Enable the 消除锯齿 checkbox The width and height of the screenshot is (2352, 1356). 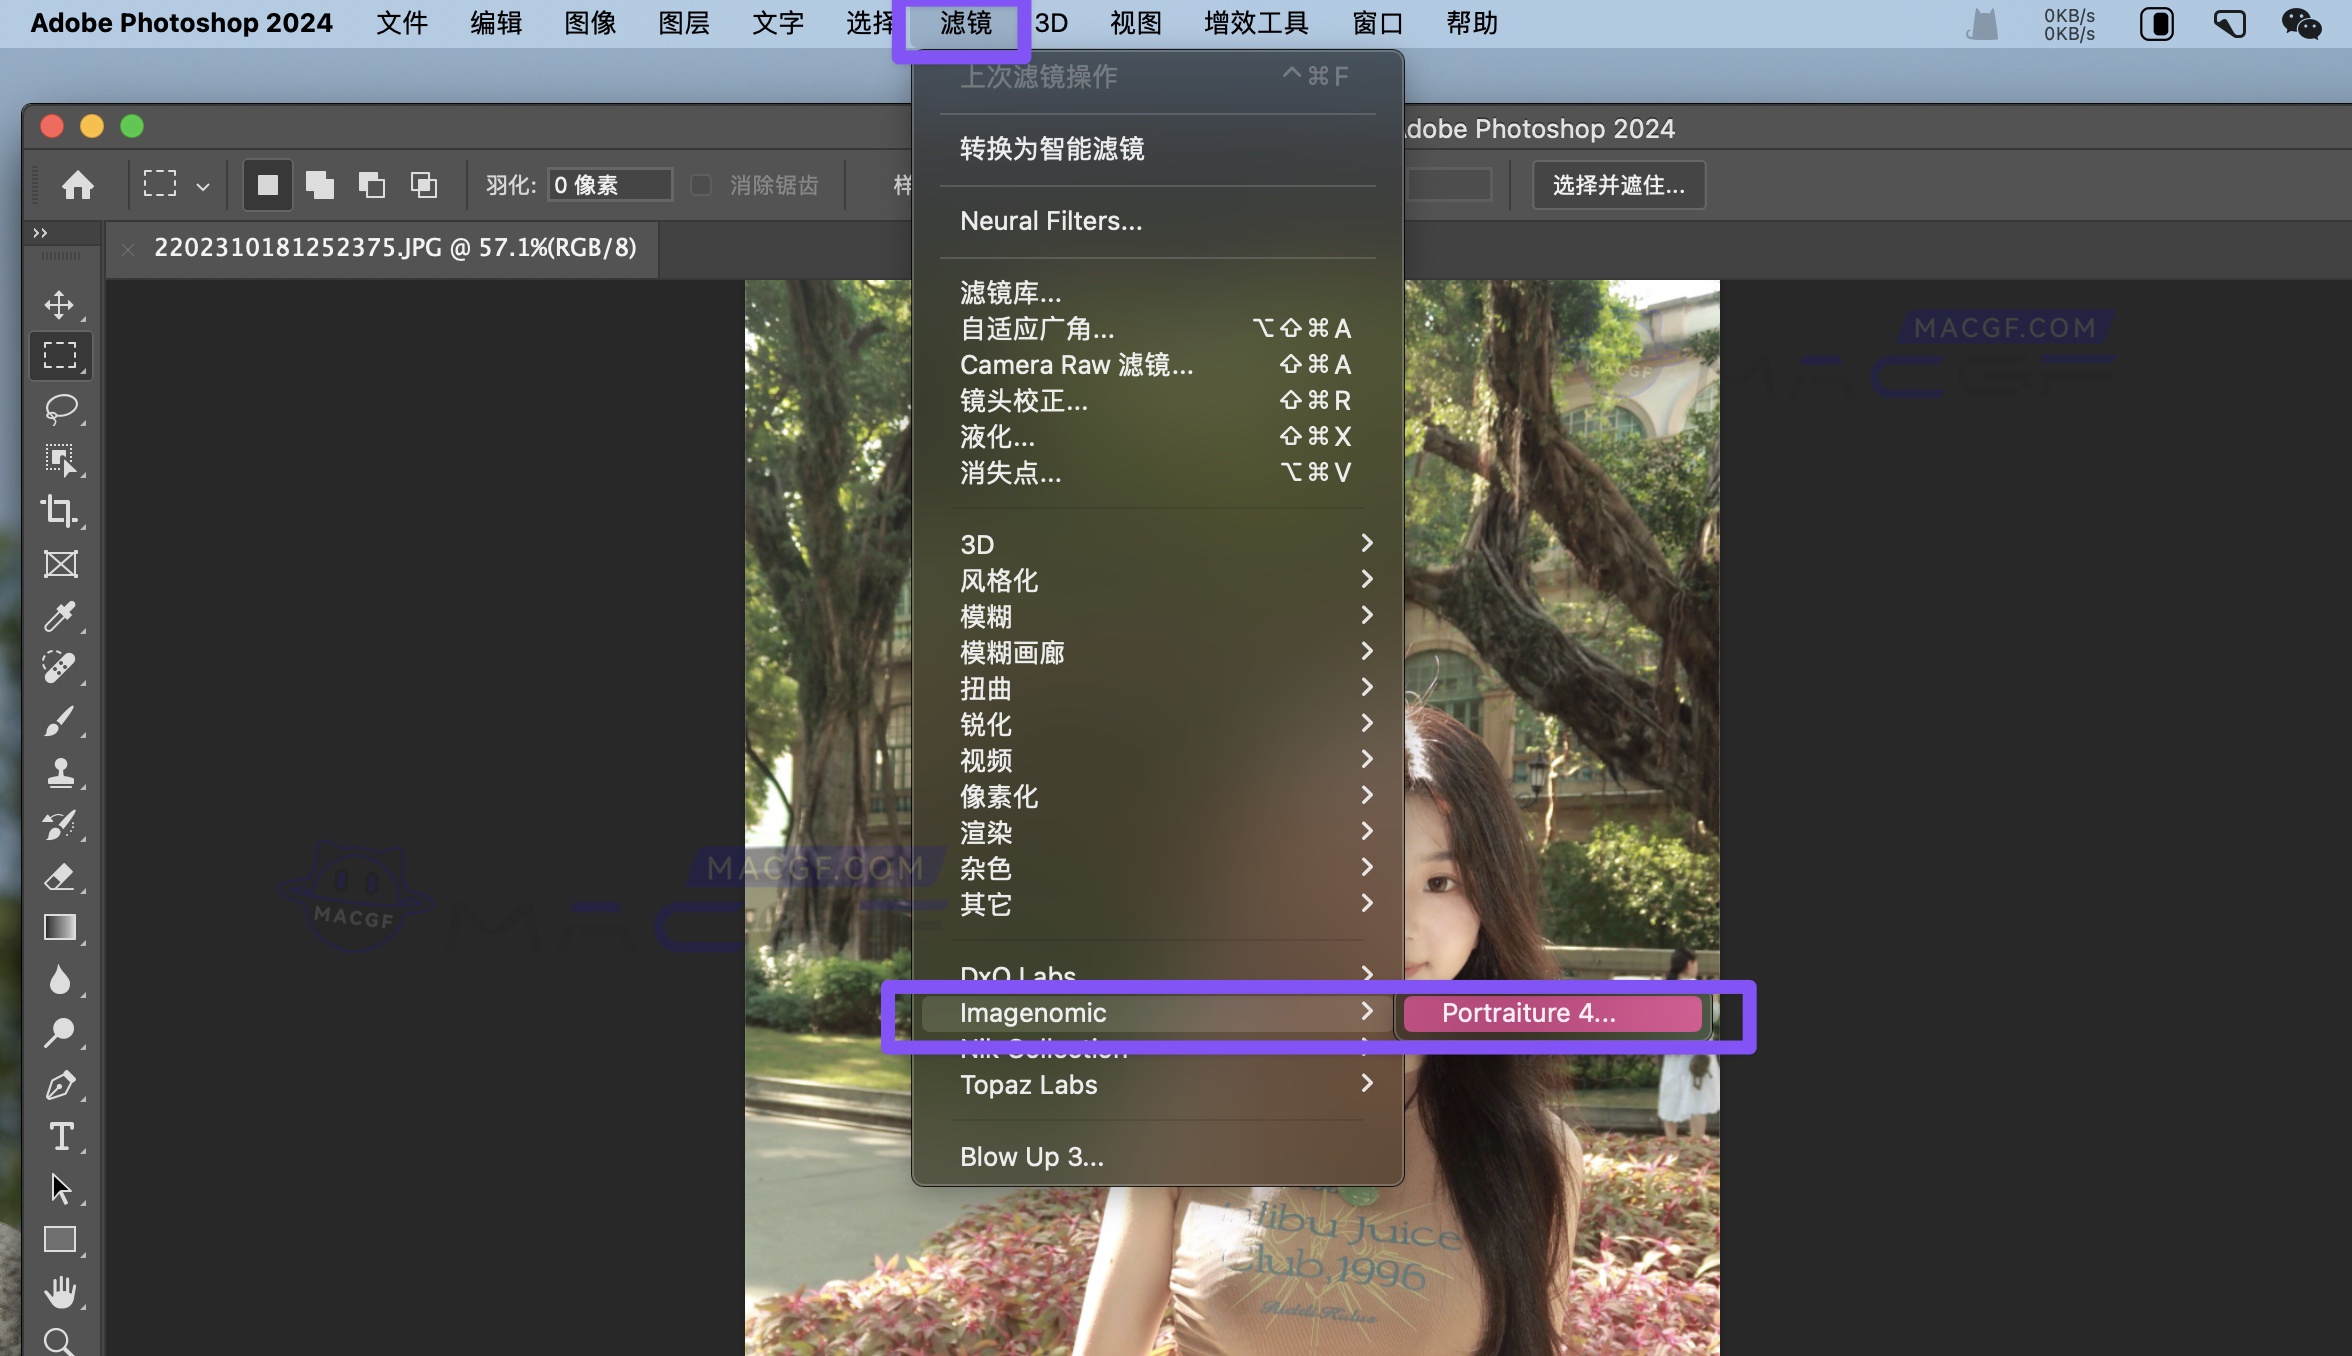click(700, 185)
